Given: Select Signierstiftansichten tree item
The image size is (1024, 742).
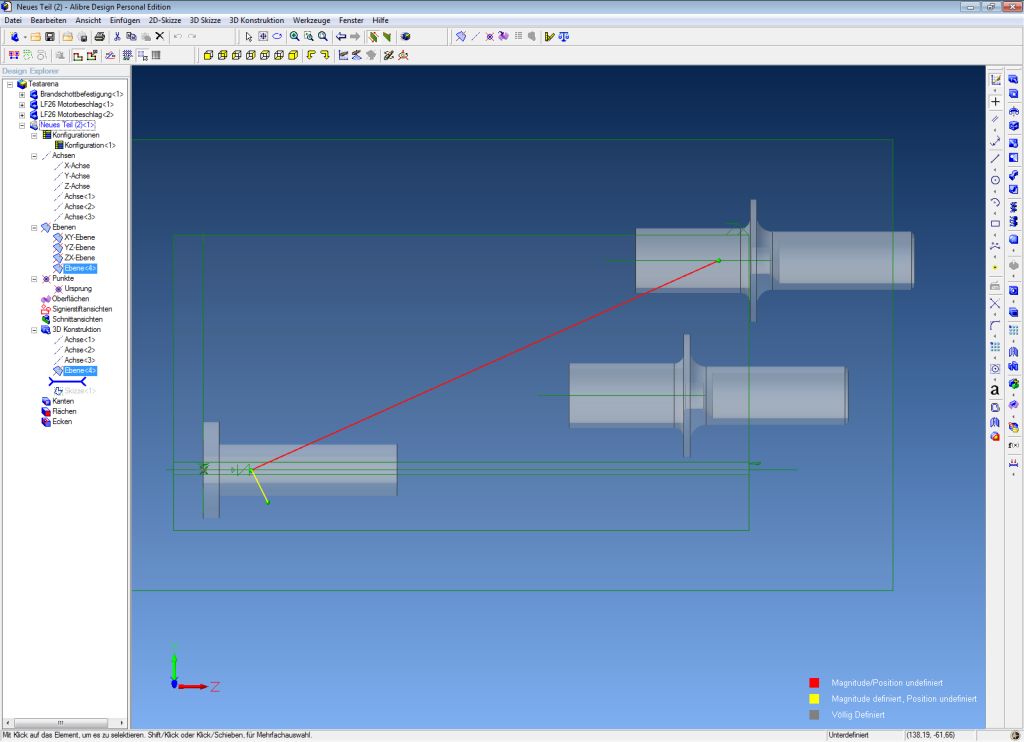Looking at the screenshot, I should click(x=82, y=309).
